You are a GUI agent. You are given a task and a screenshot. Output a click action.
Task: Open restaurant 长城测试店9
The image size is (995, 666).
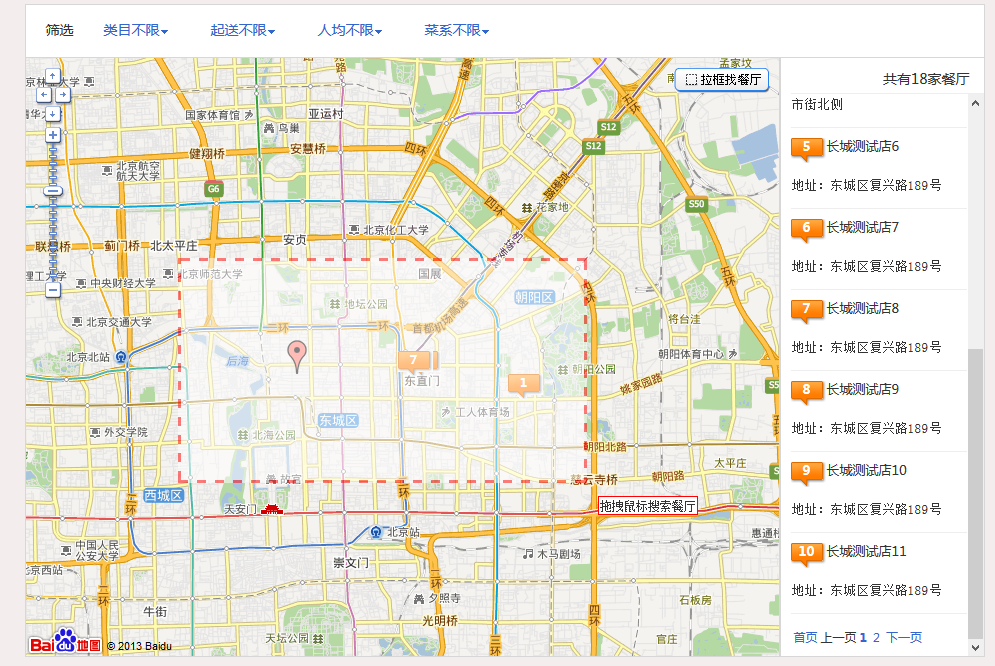862,389
